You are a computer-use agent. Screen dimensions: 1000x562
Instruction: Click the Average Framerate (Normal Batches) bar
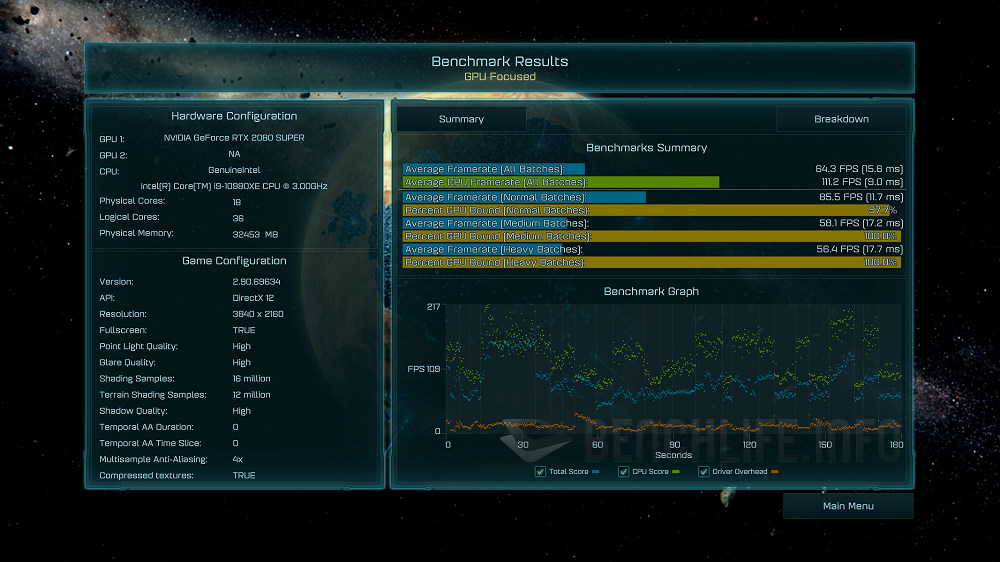[x=524, y=198]
